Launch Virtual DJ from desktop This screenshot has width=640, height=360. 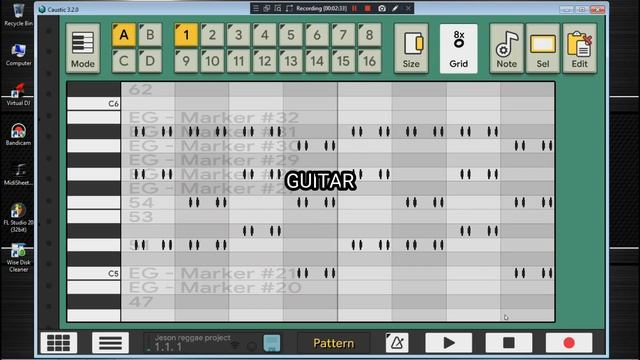coord(18,95)
